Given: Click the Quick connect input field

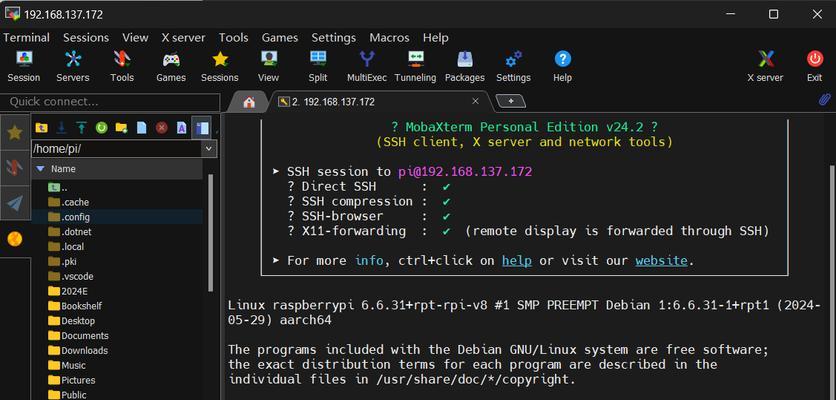Looking at the screenshot, I should tap(110, 102).
